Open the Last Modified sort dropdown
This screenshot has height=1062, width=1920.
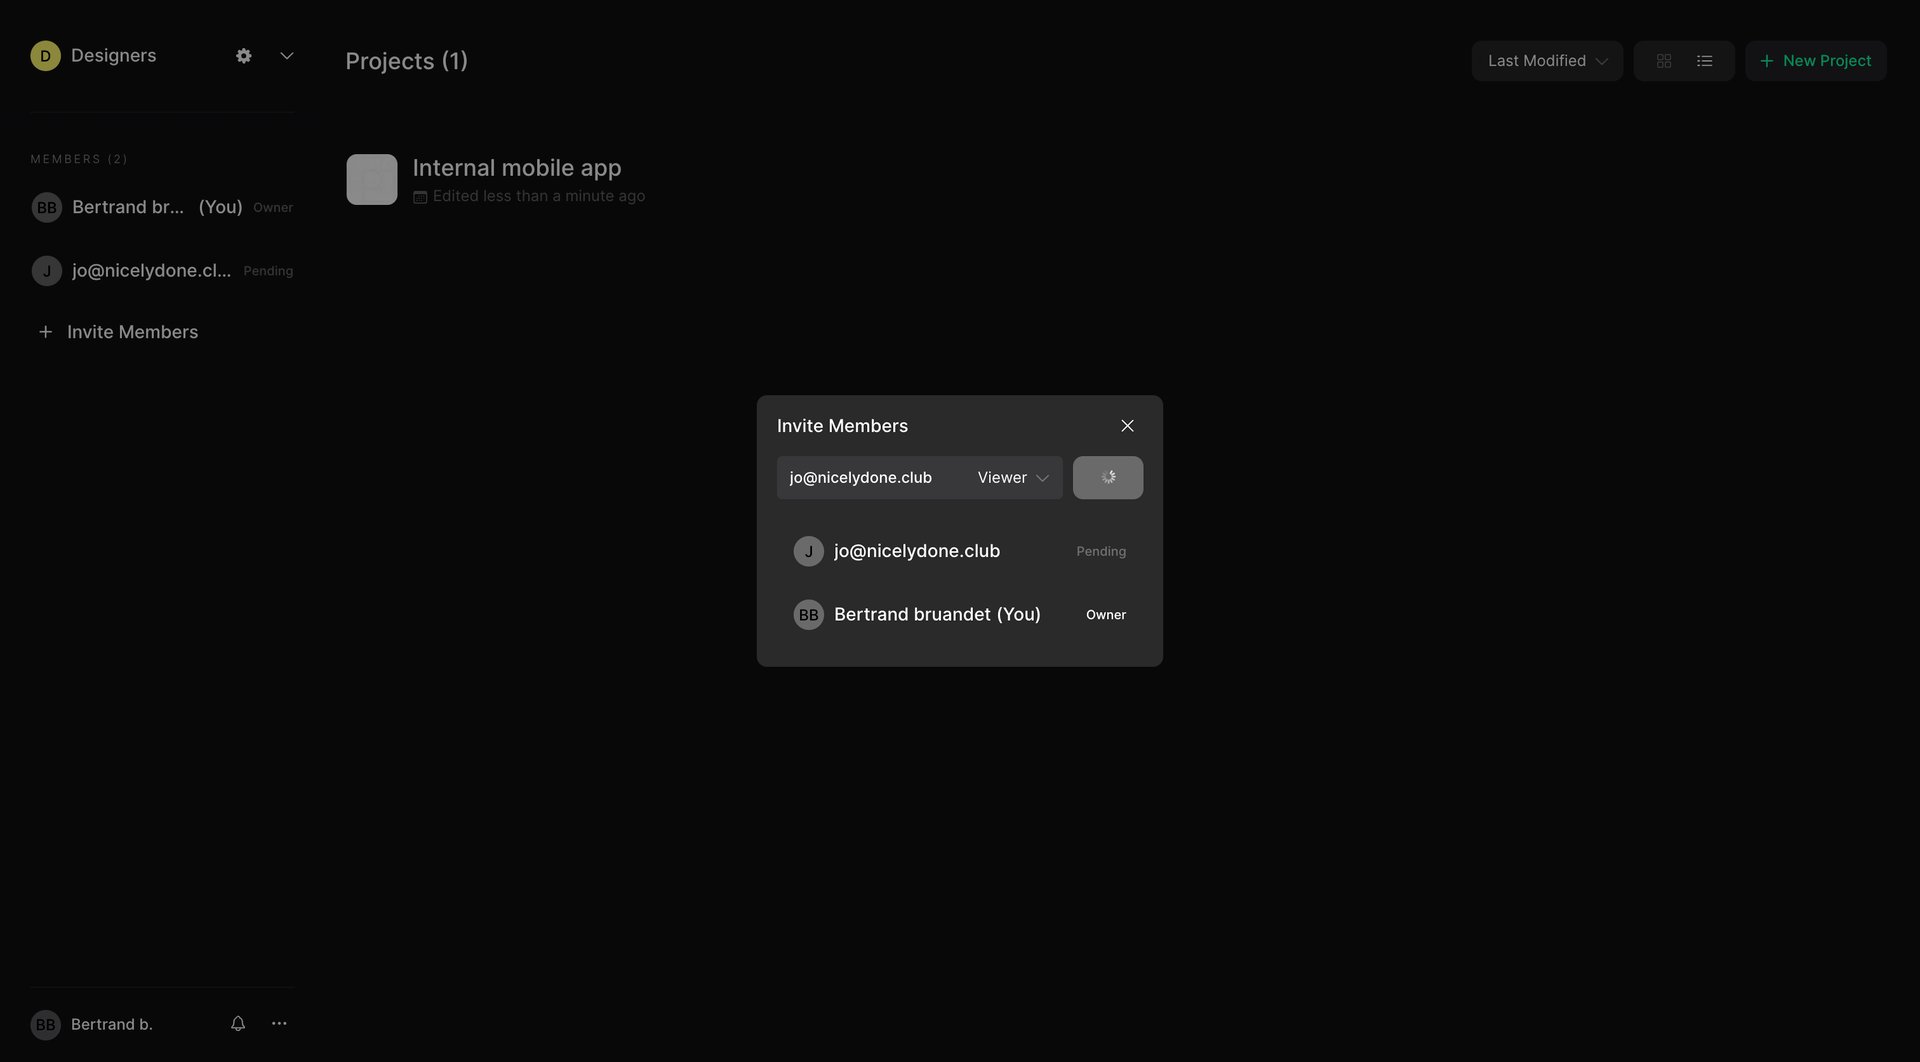[1546, 60]
